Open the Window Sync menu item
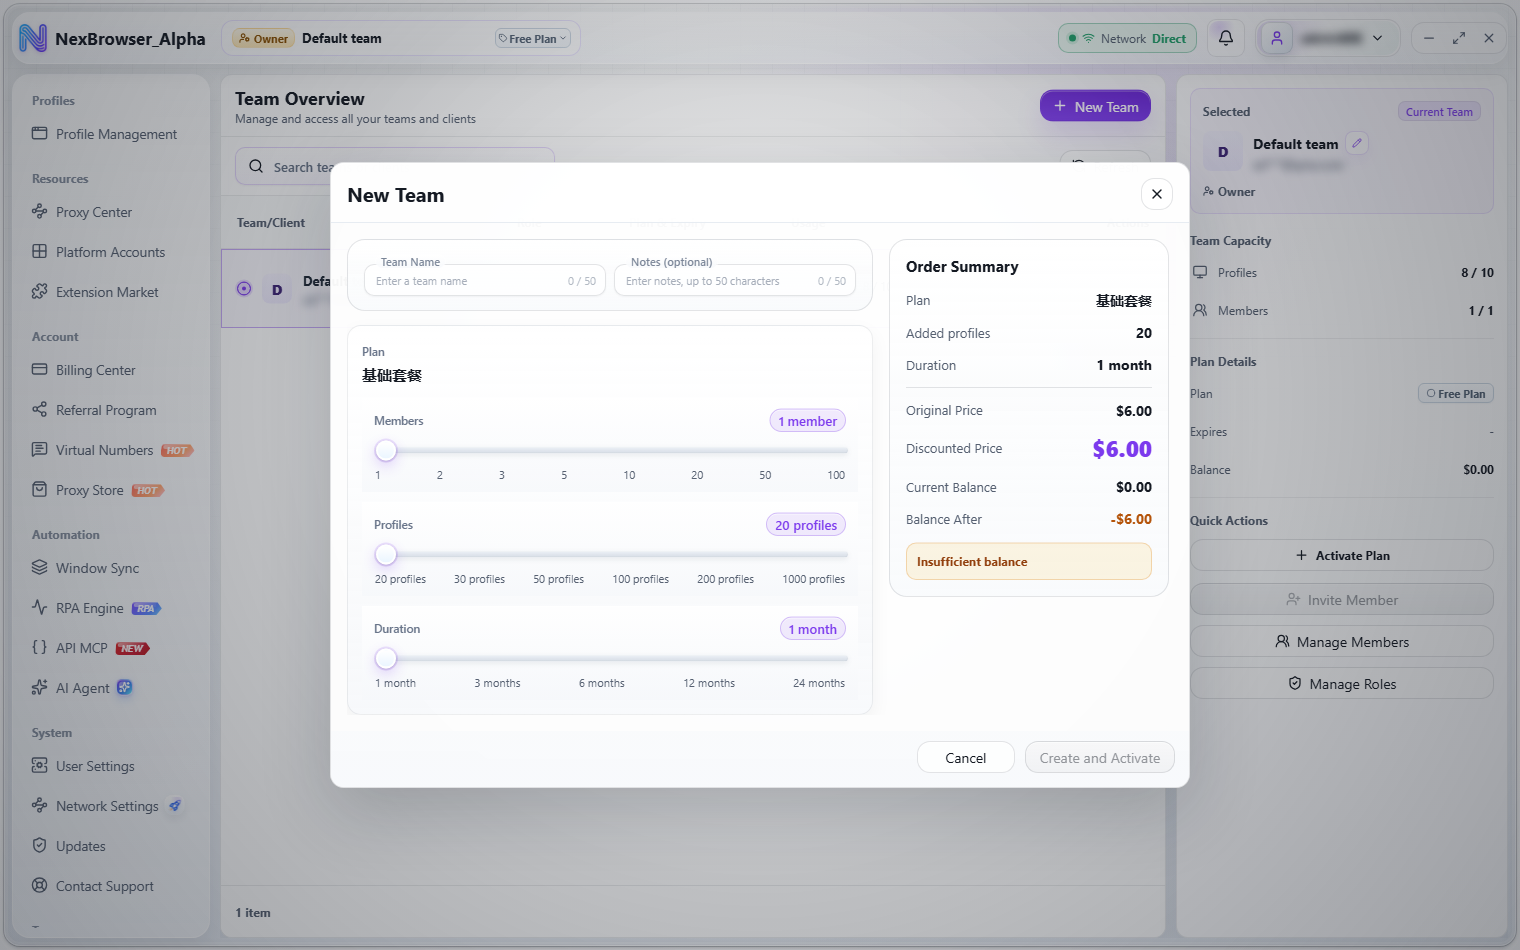The height and width of the screenshot is (950, 1520). click(97, 568)
